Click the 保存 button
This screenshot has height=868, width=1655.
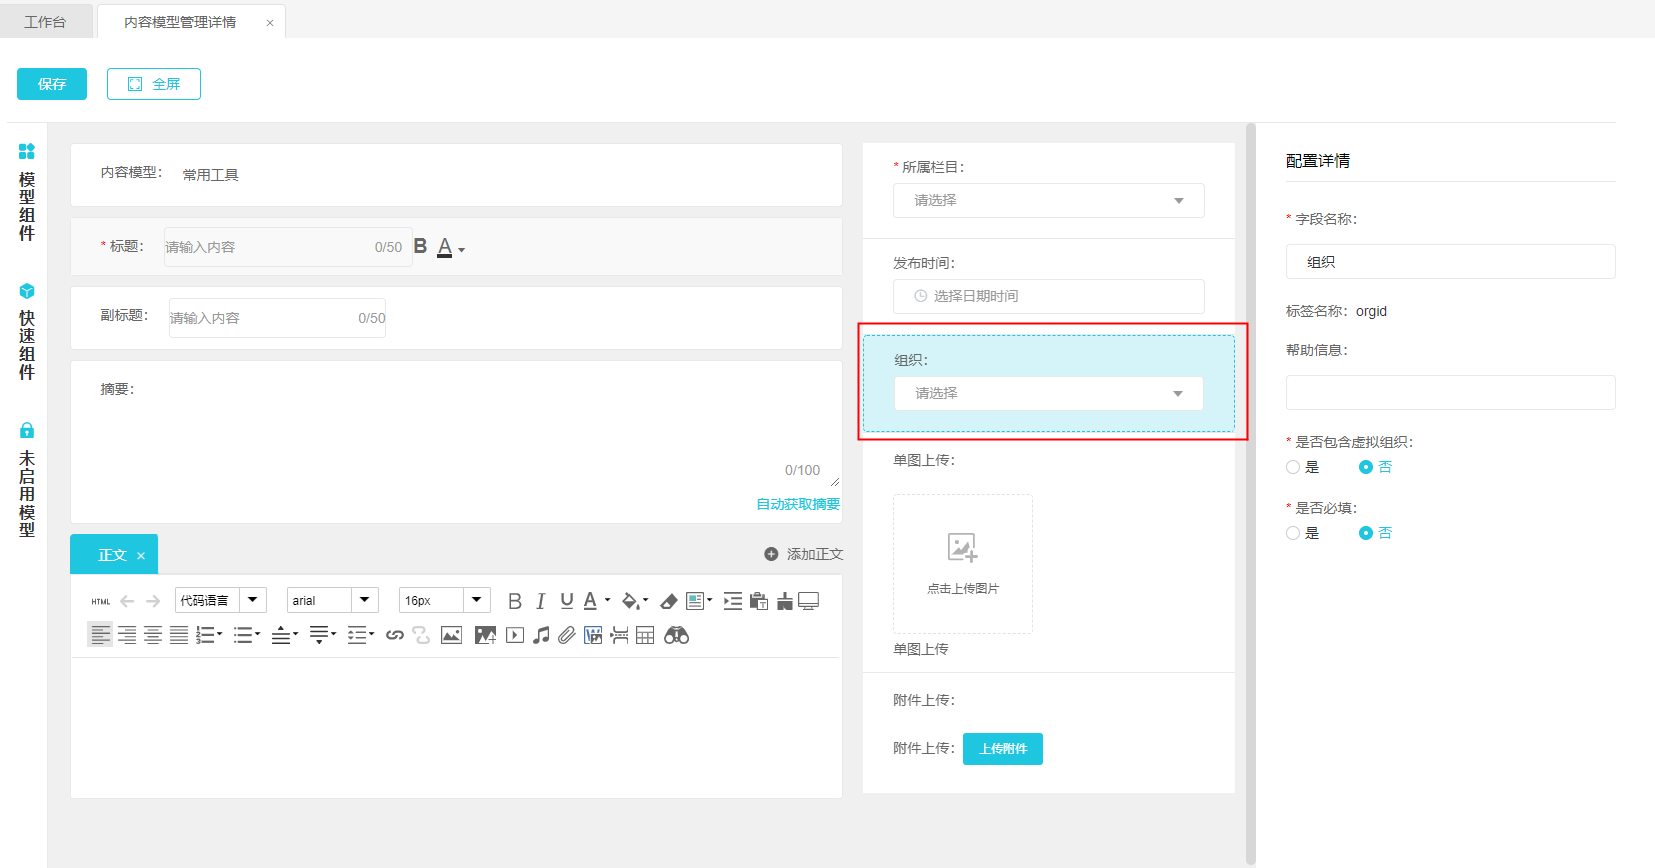coord(52,84)
